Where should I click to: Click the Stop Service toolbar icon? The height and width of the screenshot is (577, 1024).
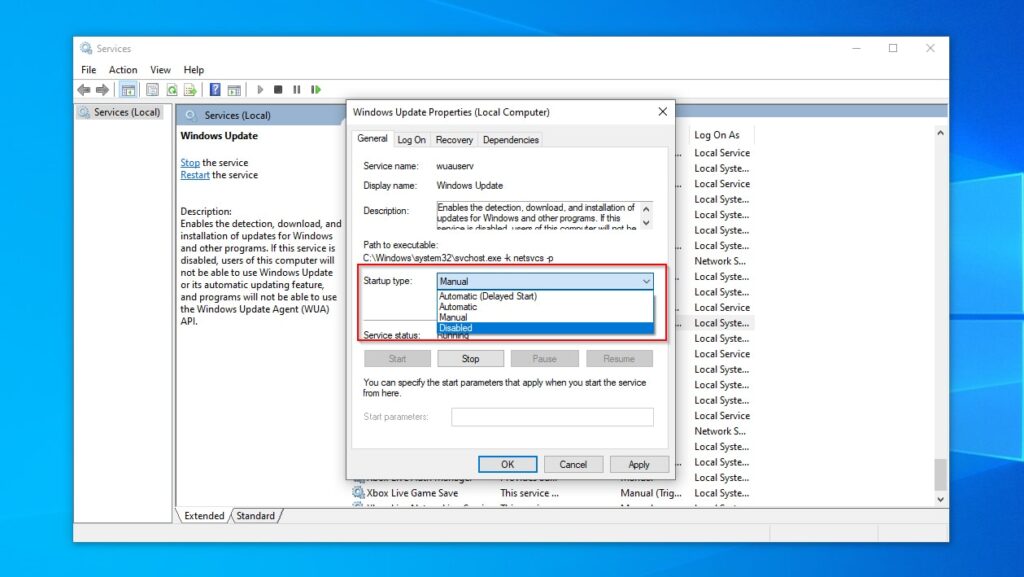point(280,89)
